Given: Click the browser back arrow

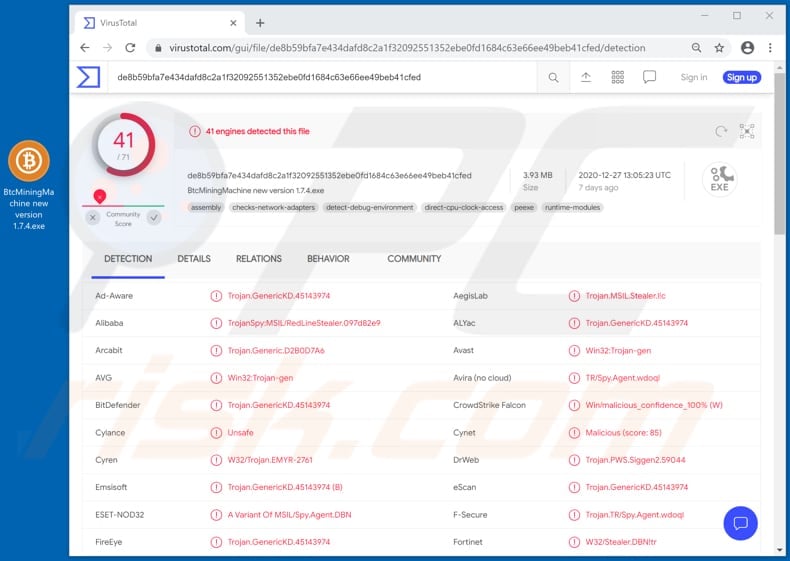Looking at the screenshot, I should pyautogui.click(x=85, y=48).
